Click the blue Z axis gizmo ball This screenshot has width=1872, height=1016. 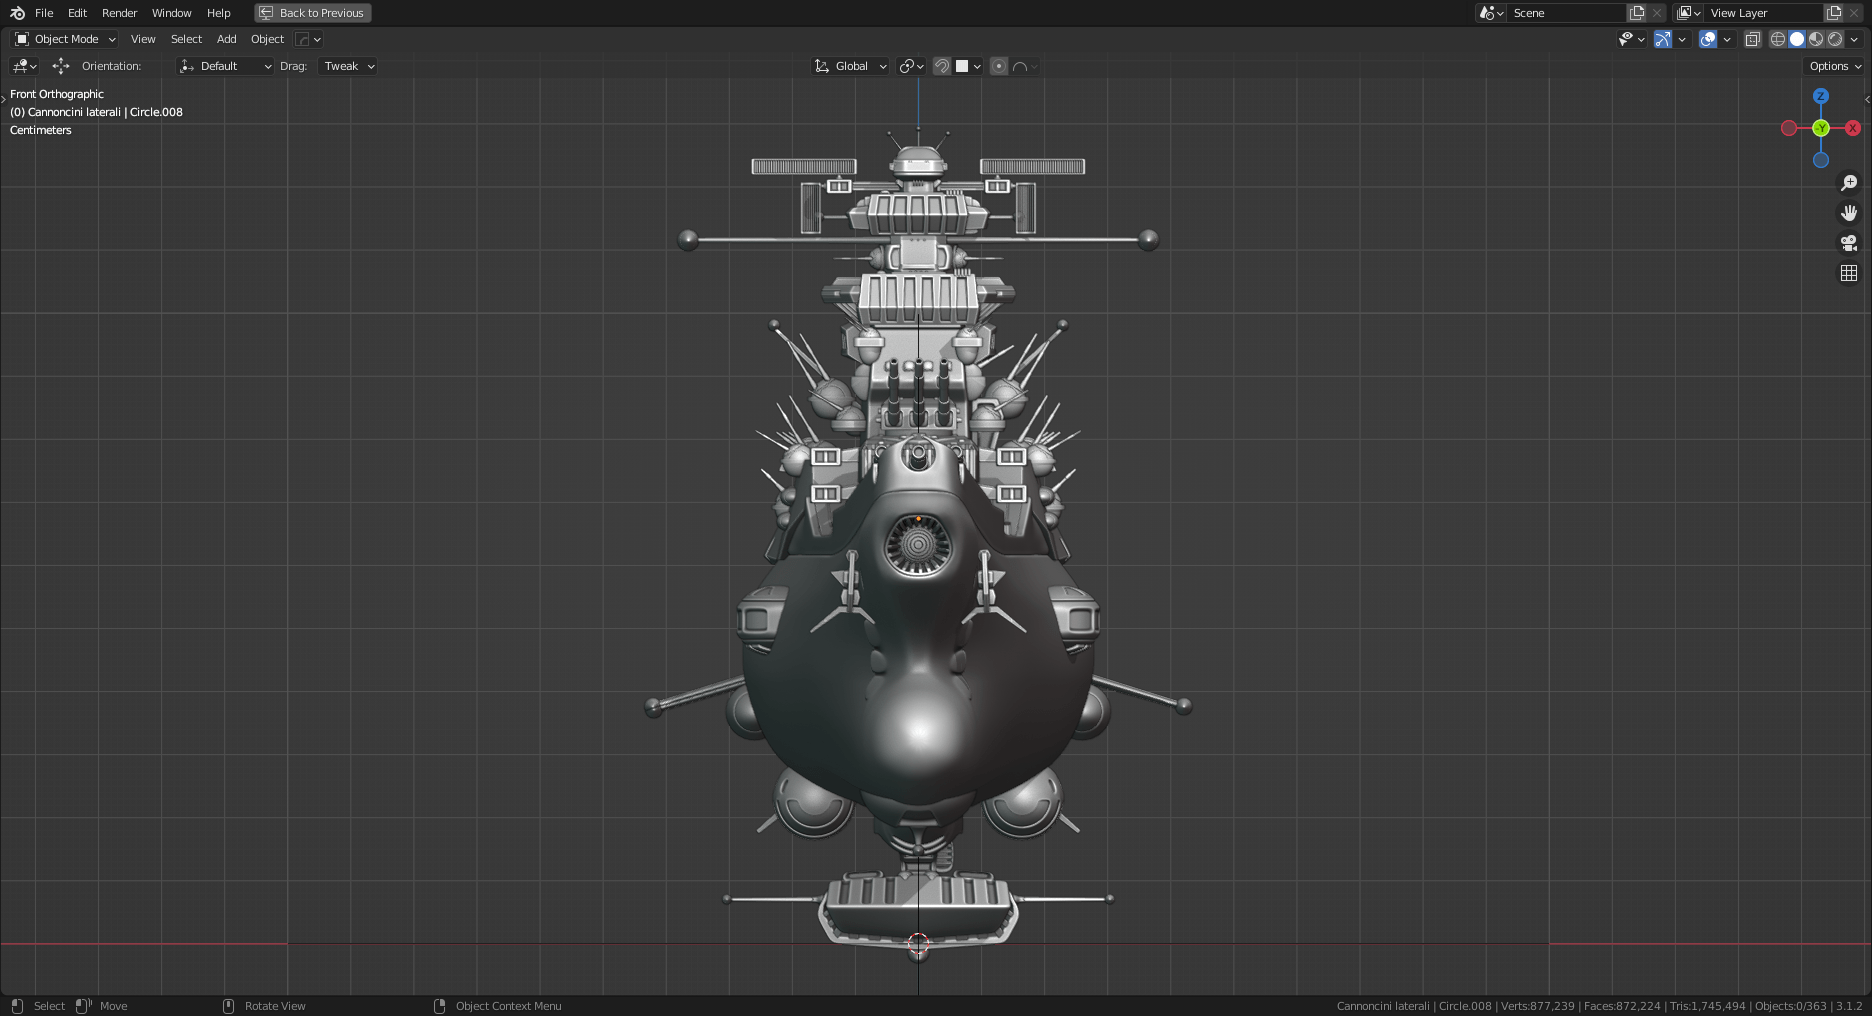click(1821, 96)
